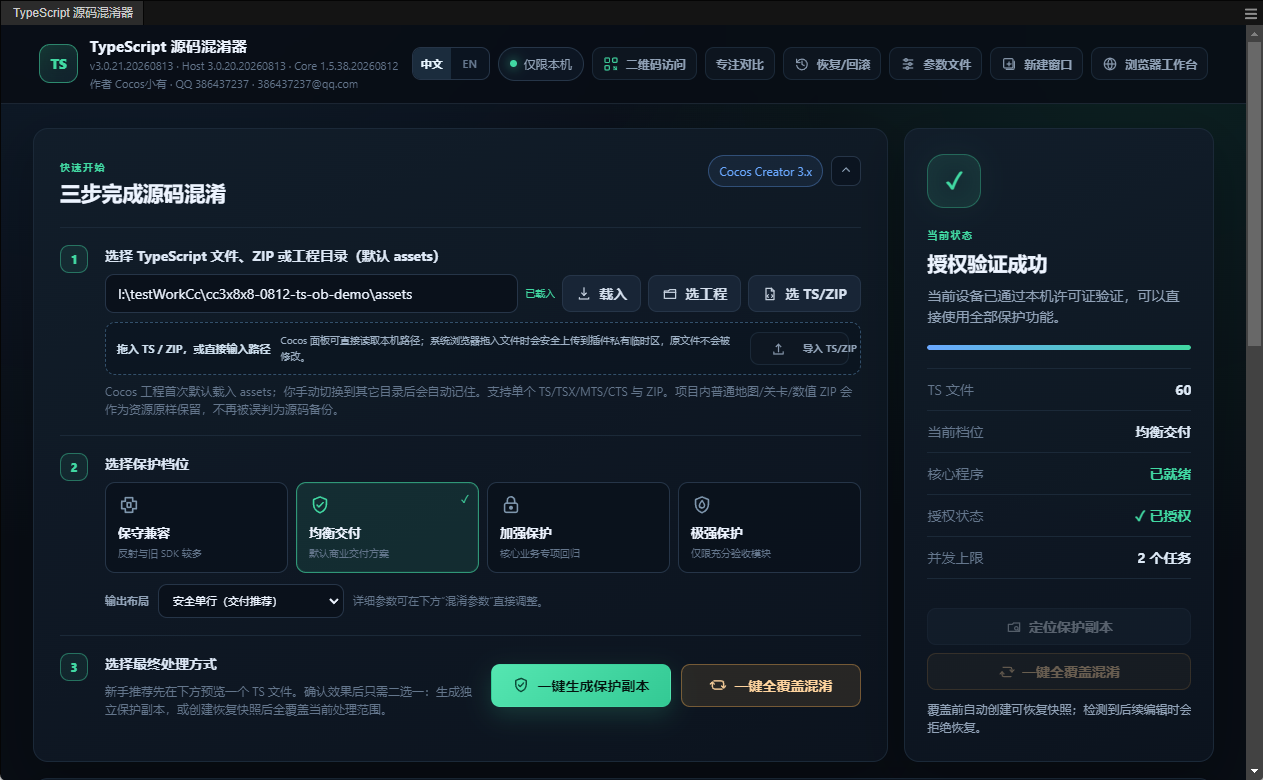
Task: Select the TypeScript 源码混淆器 tab
Action: click(x=72, y=13)
